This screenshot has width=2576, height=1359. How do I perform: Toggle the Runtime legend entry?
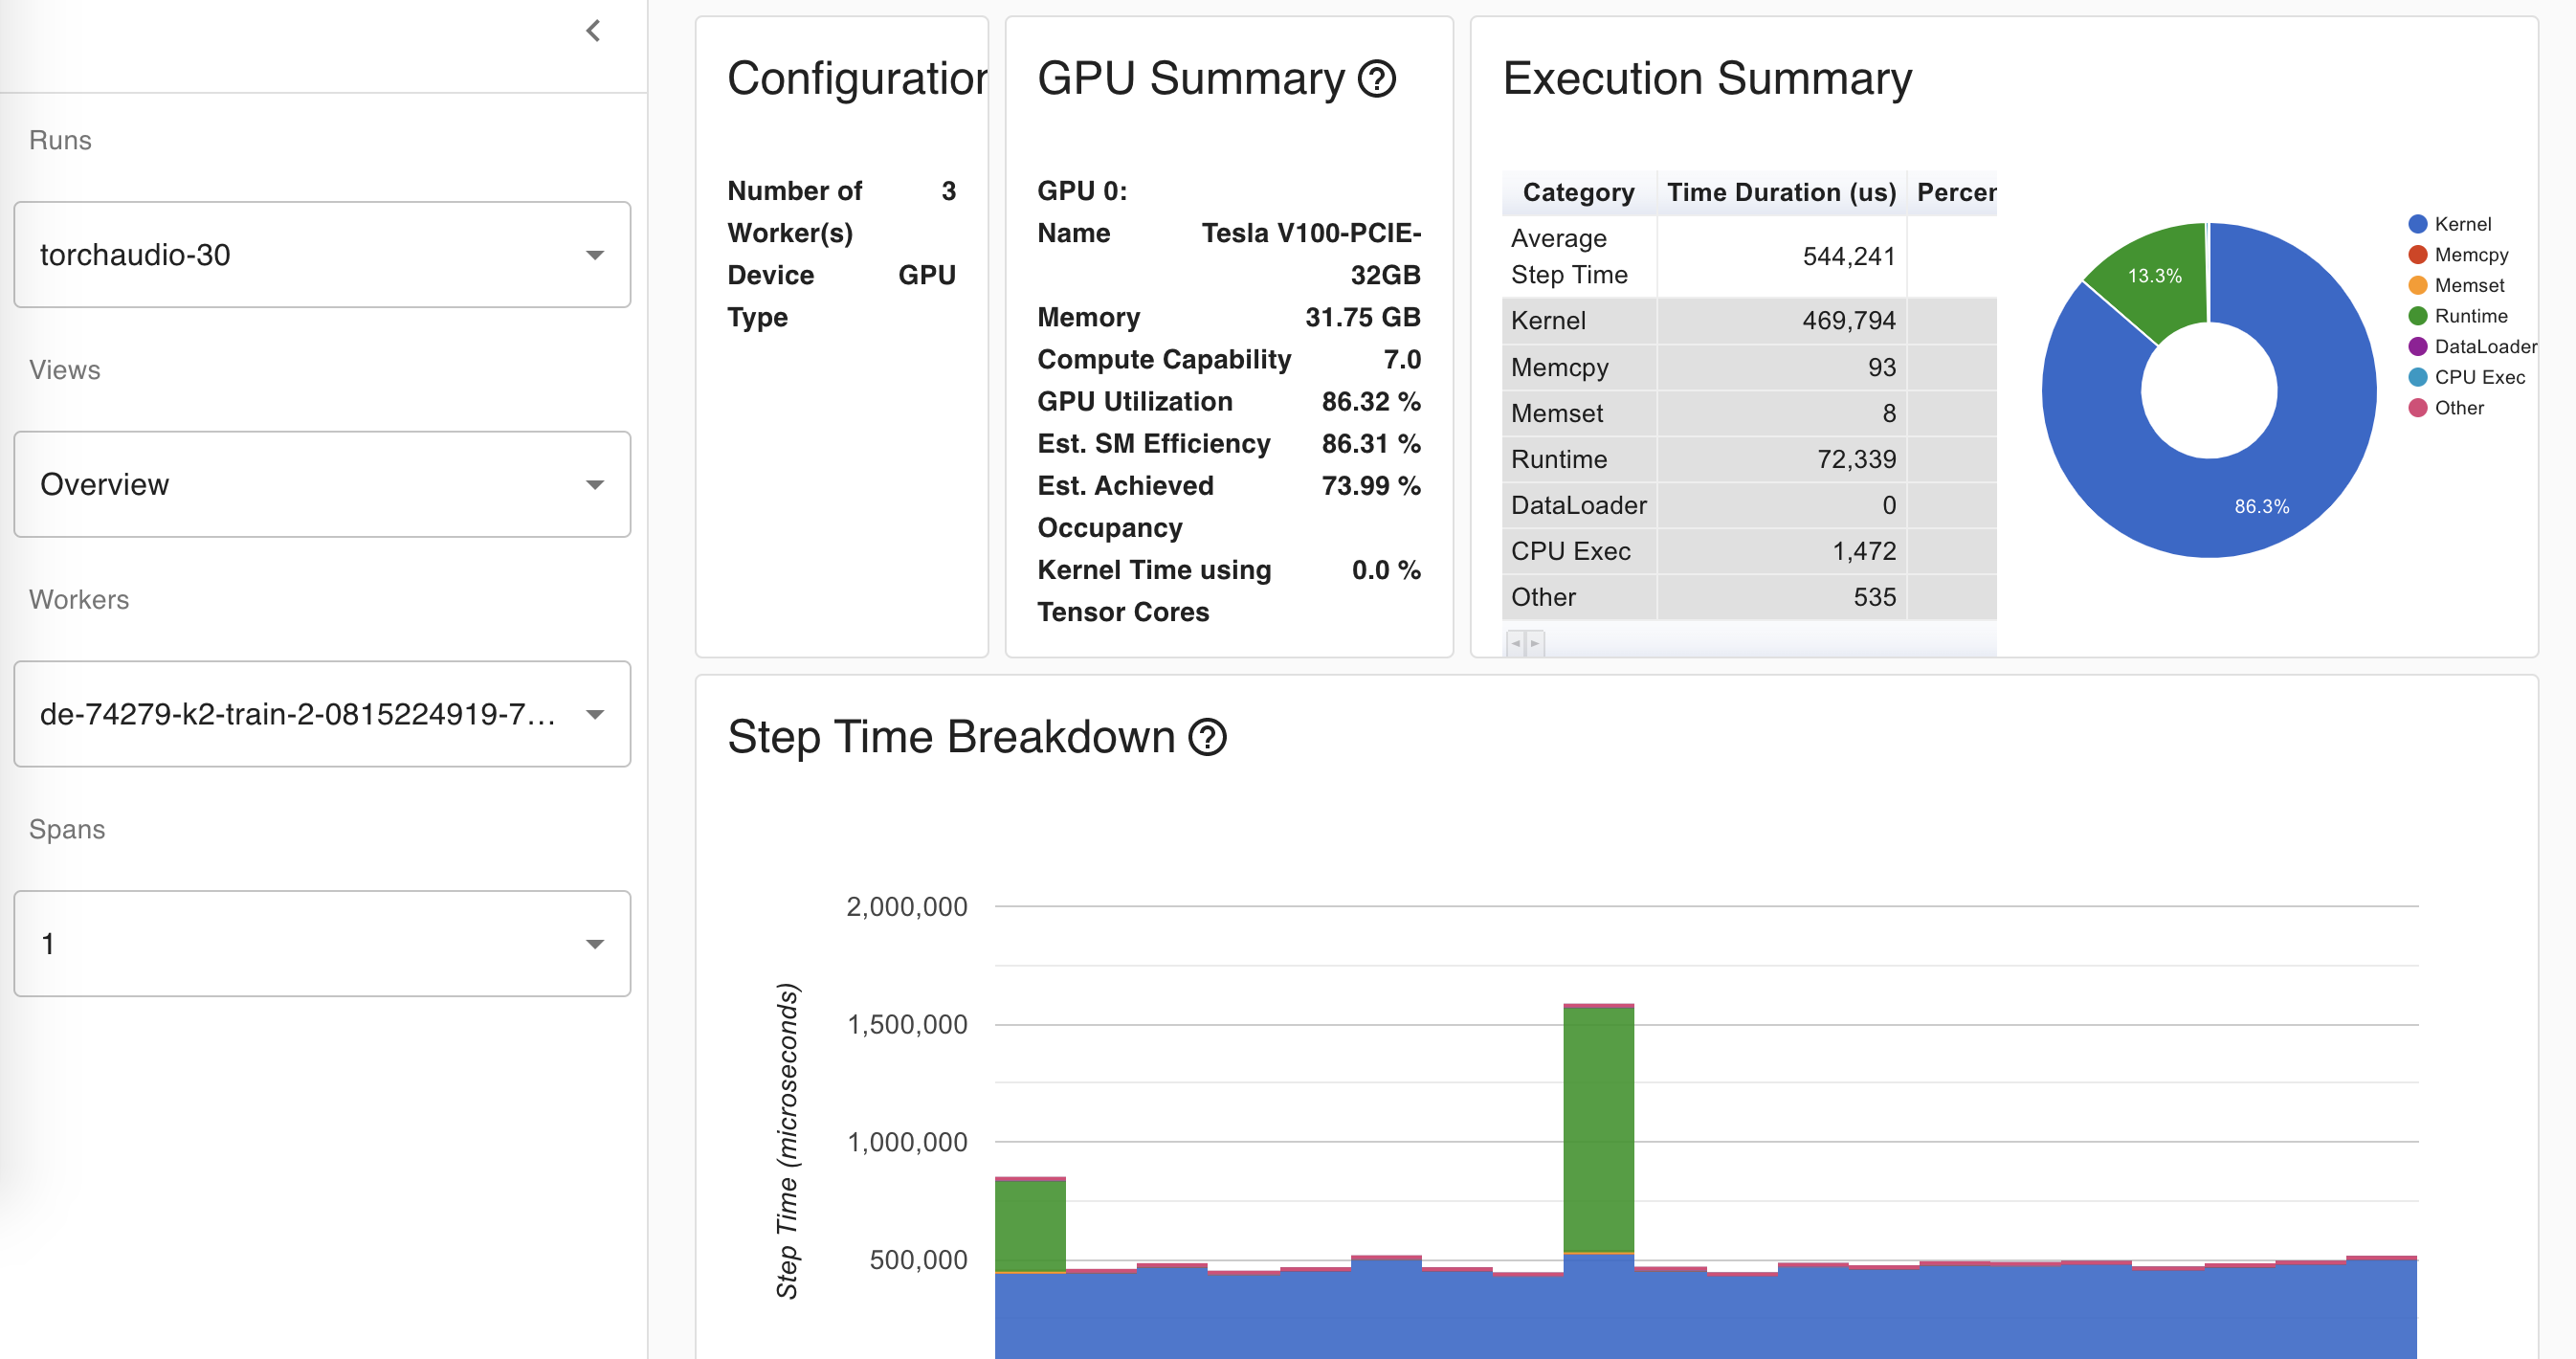coord(2469,316)
